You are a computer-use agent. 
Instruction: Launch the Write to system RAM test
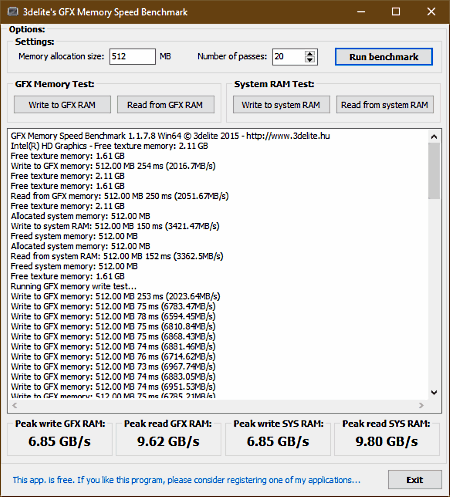pos(281,105)
